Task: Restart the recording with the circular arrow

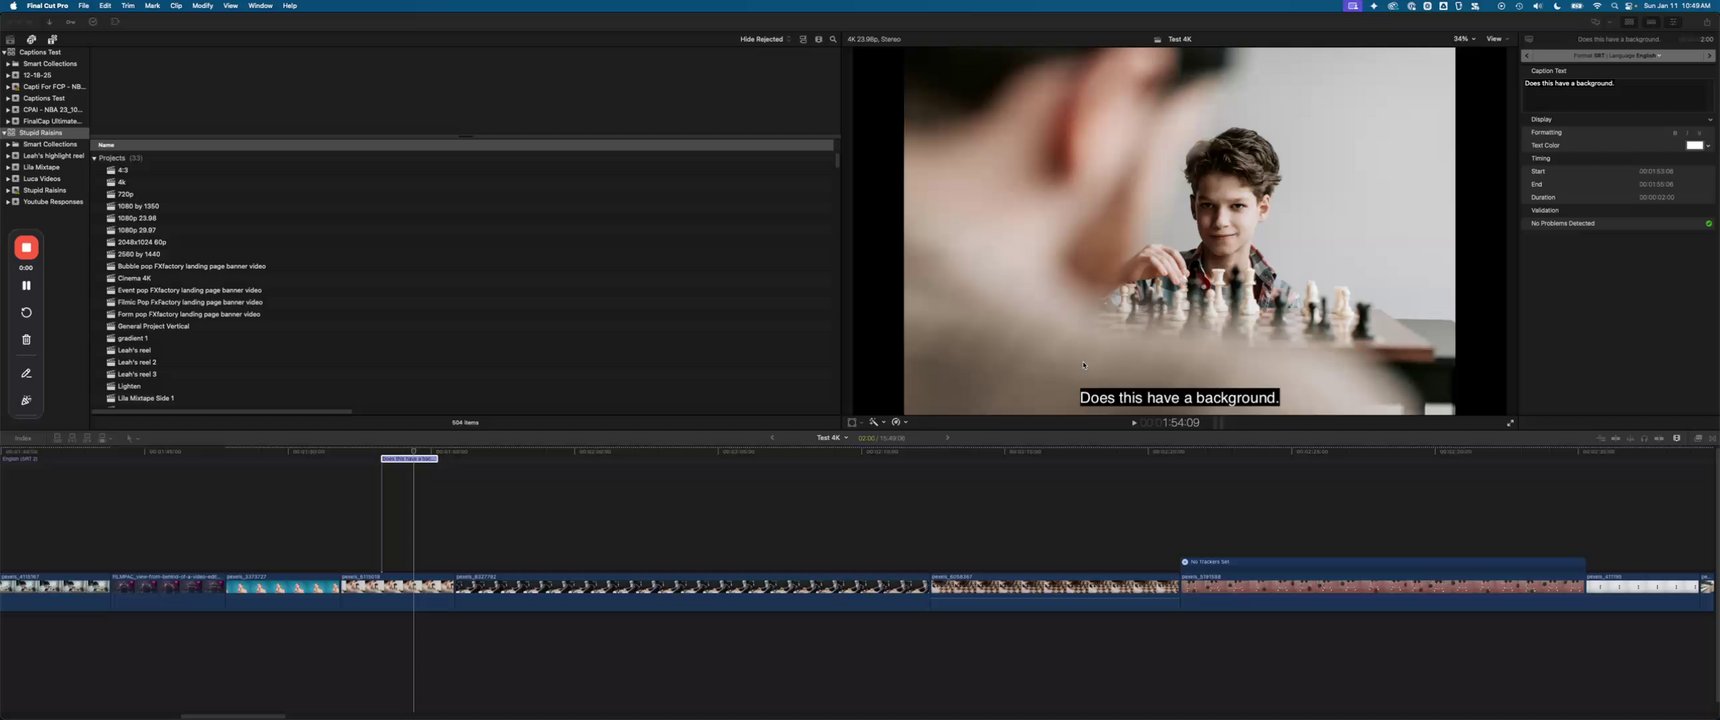Action: 26,313
